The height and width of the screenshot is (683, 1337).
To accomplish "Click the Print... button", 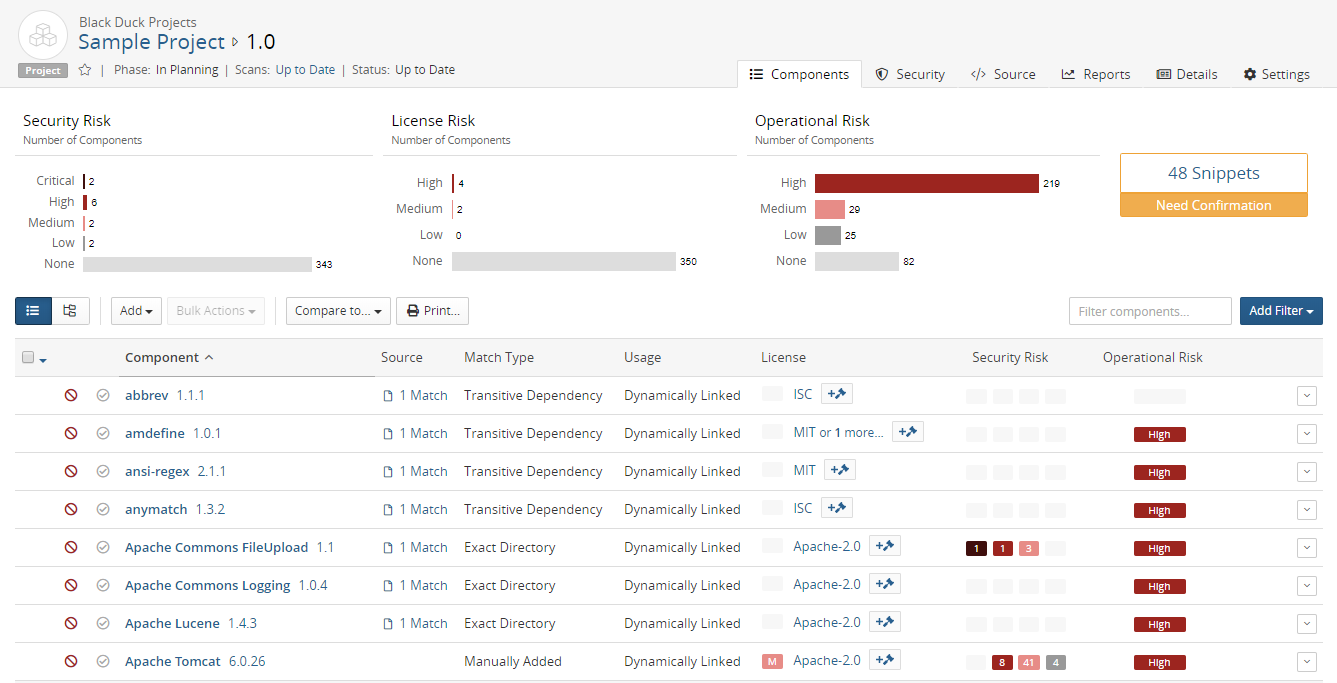I will click(432, 311).
